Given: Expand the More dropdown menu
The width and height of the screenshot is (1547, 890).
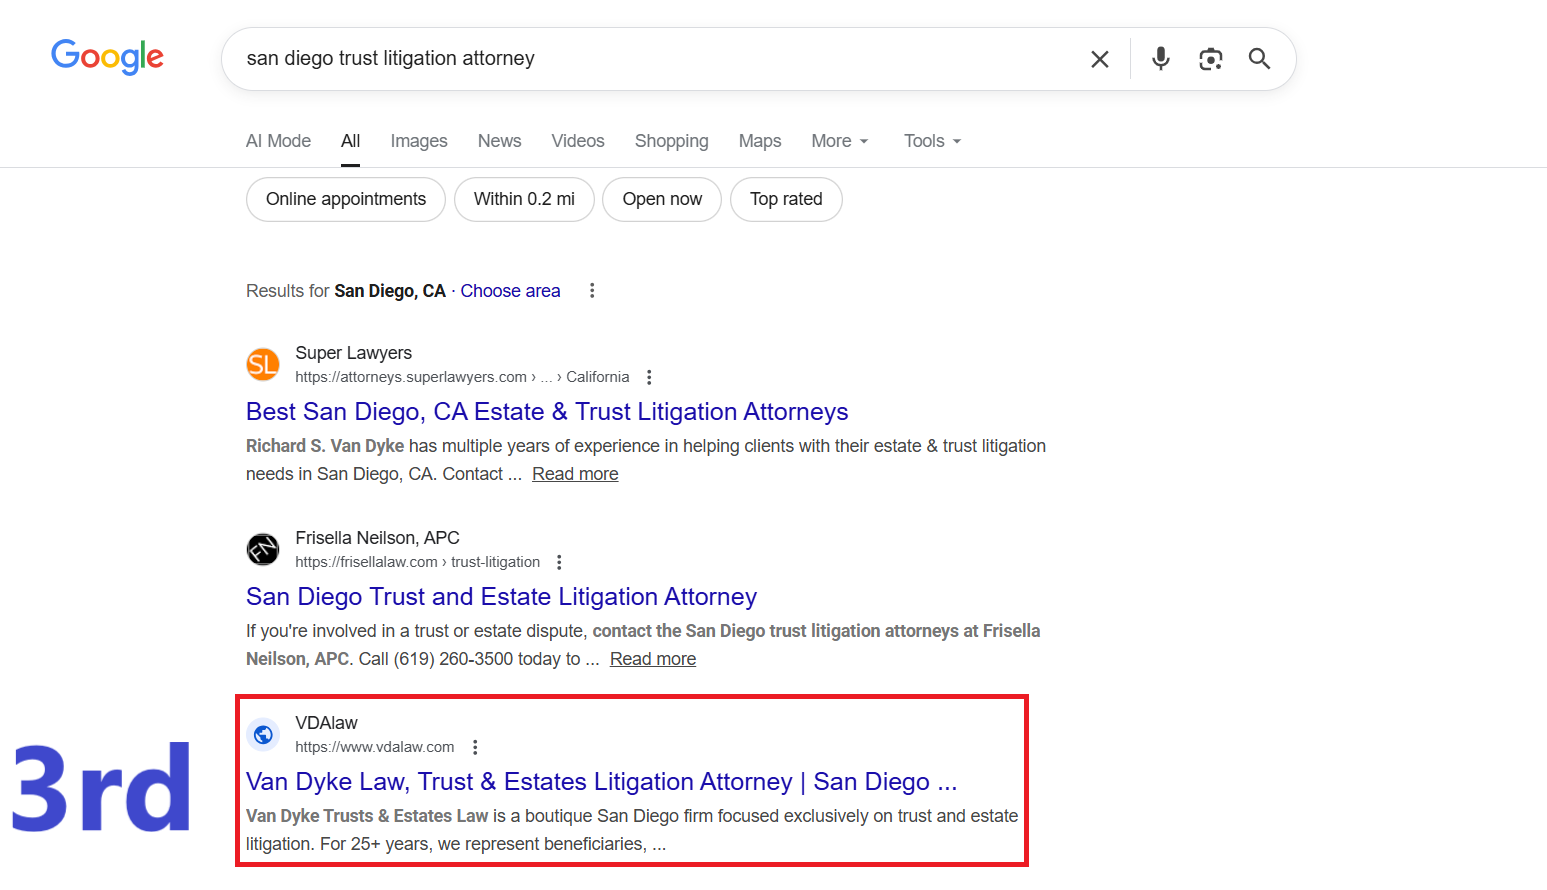Looking at the screenshot, I should pyautogui.click(x=840, y=141).
